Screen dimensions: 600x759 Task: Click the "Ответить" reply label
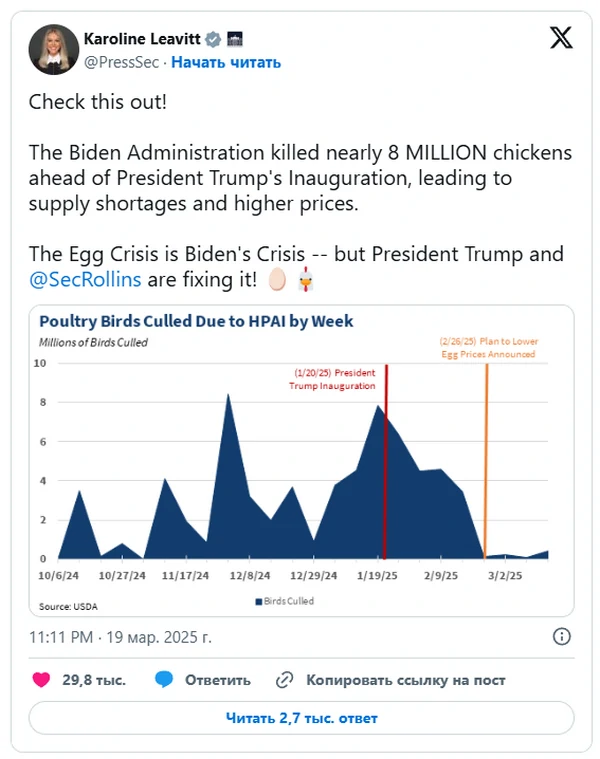[217, 680]
